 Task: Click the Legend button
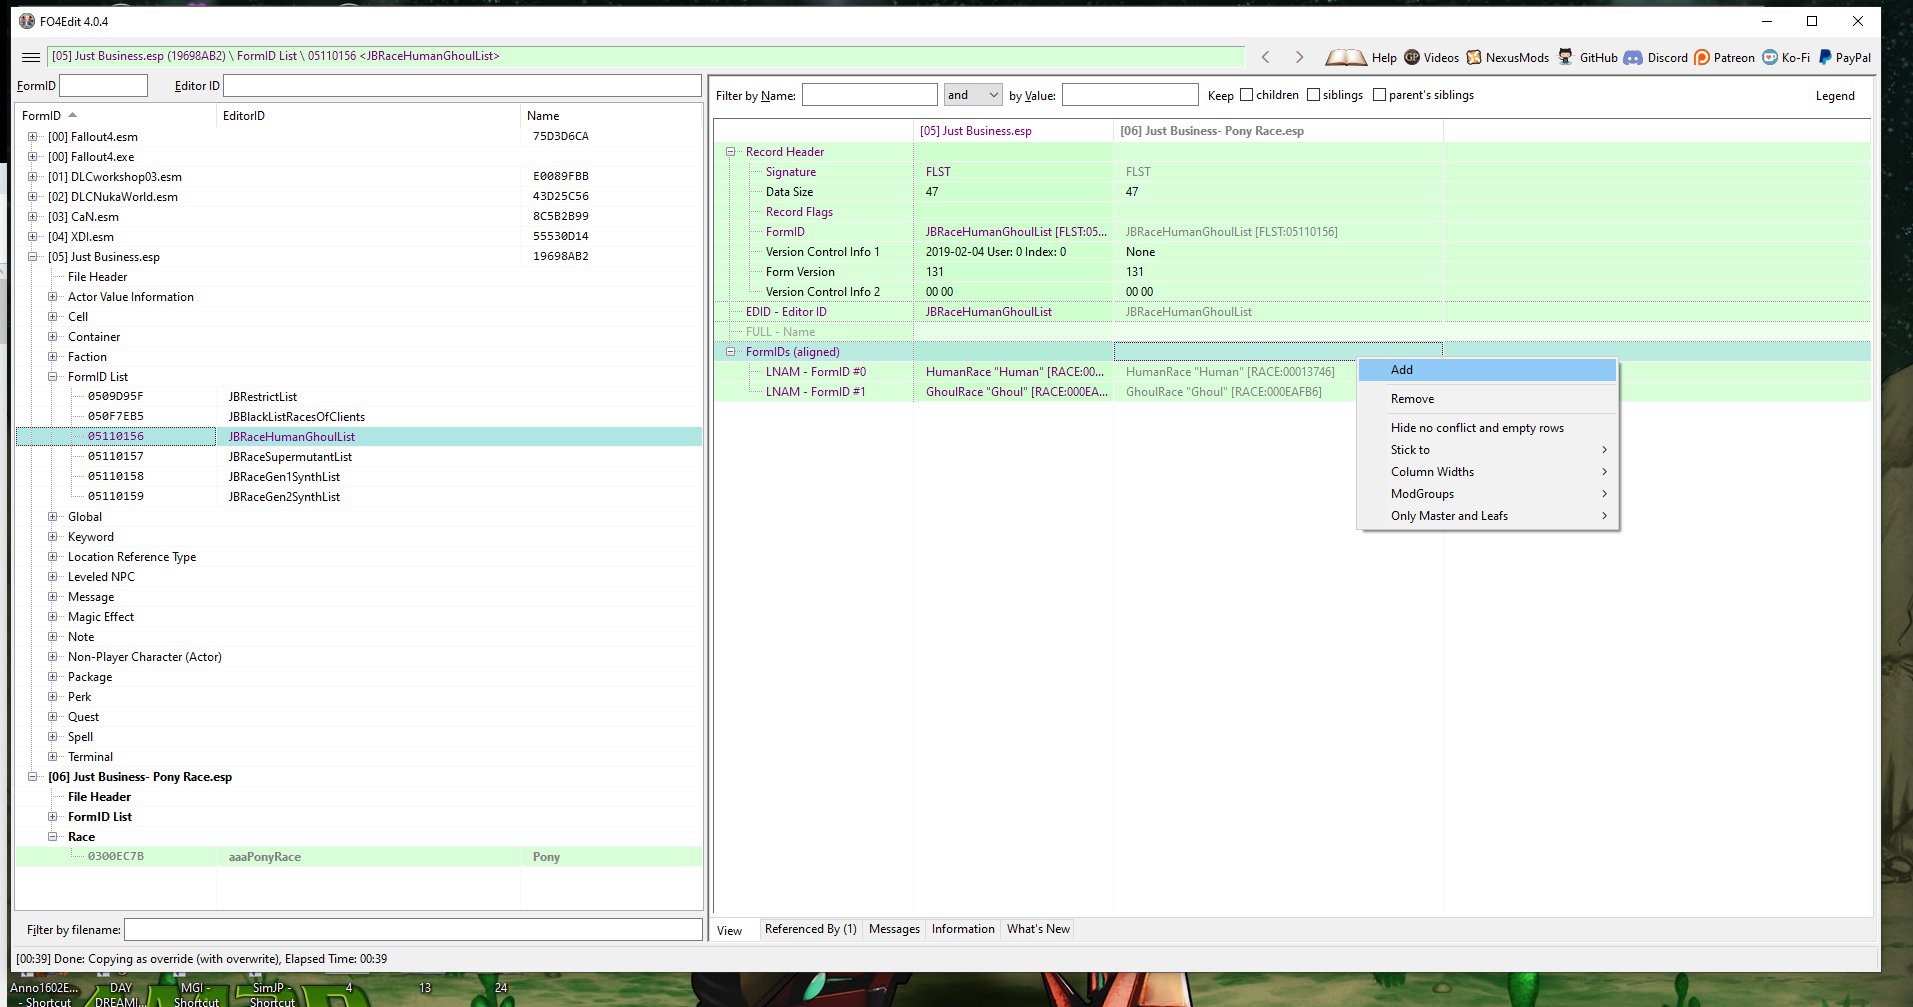1835,96
